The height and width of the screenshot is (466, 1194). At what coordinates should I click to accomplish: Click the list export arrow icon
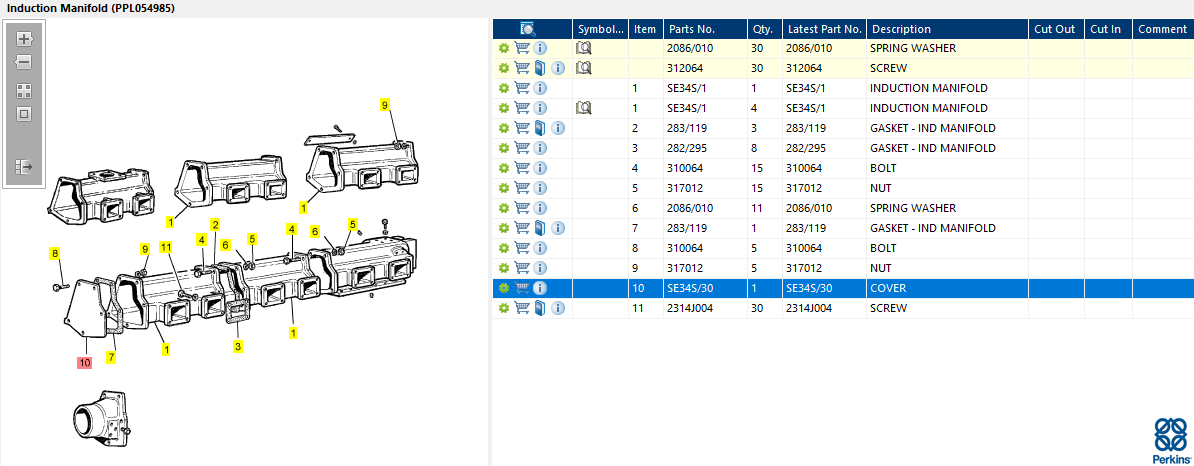pos(24,167)
